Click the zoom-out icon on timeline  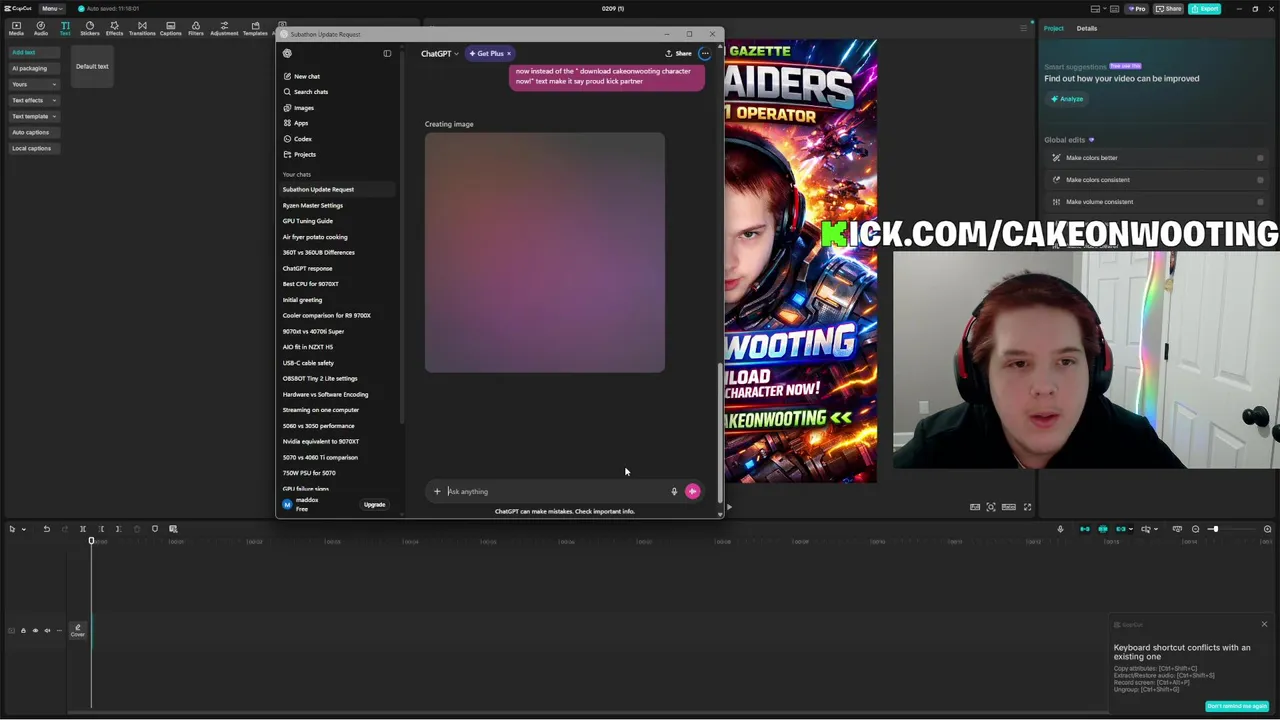coord(1195,529)
